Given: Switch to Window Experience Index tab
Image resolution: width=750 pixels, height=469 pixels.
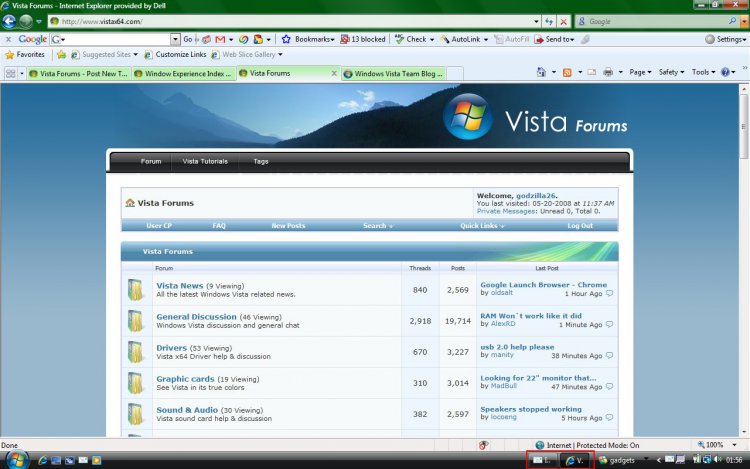Looking at the screenshot, I should pos(184,74).
